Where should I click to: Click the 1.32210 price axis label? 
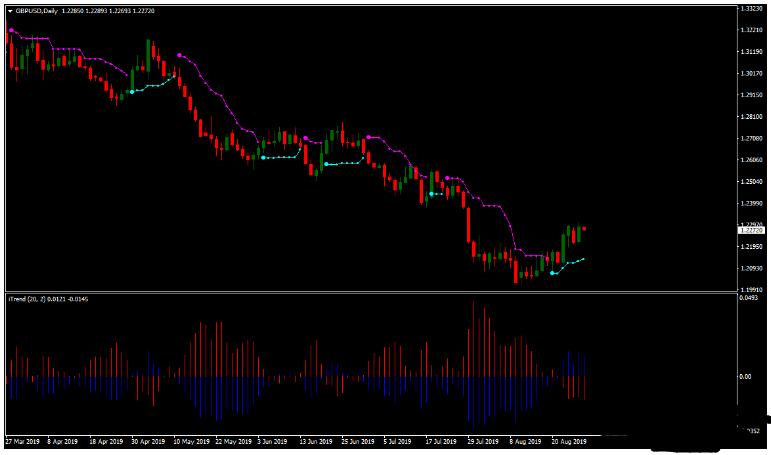click(751, 30)
